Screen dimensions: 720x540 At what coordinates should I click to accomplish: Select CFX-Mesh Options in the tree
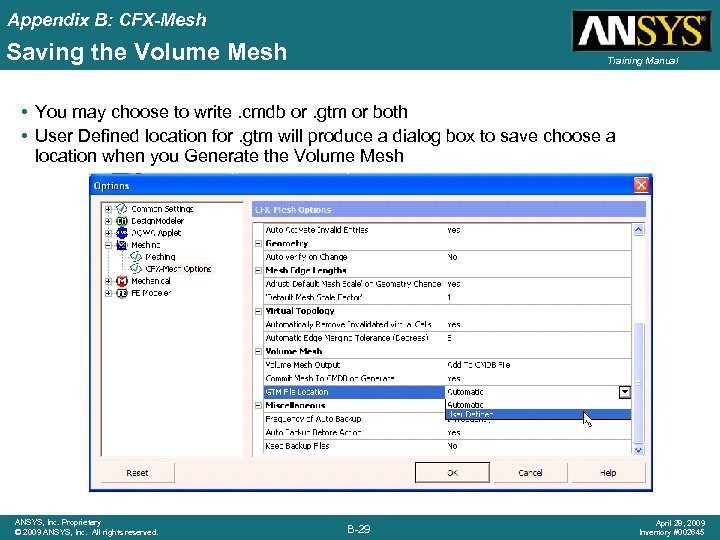pos(178,269)
